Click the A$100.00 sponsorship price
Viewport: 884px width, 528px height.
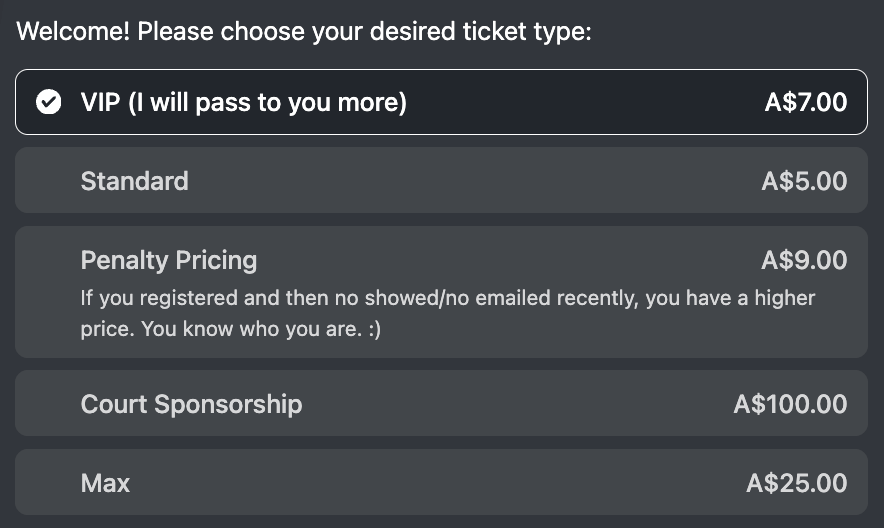(790, 404)
